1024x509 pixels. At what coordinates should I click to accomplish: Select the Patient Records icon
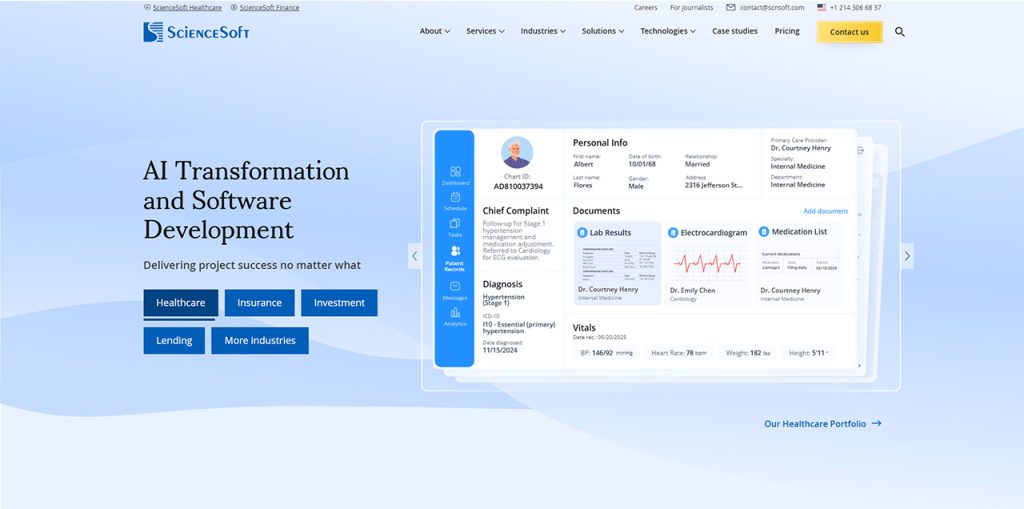(455, 251)
